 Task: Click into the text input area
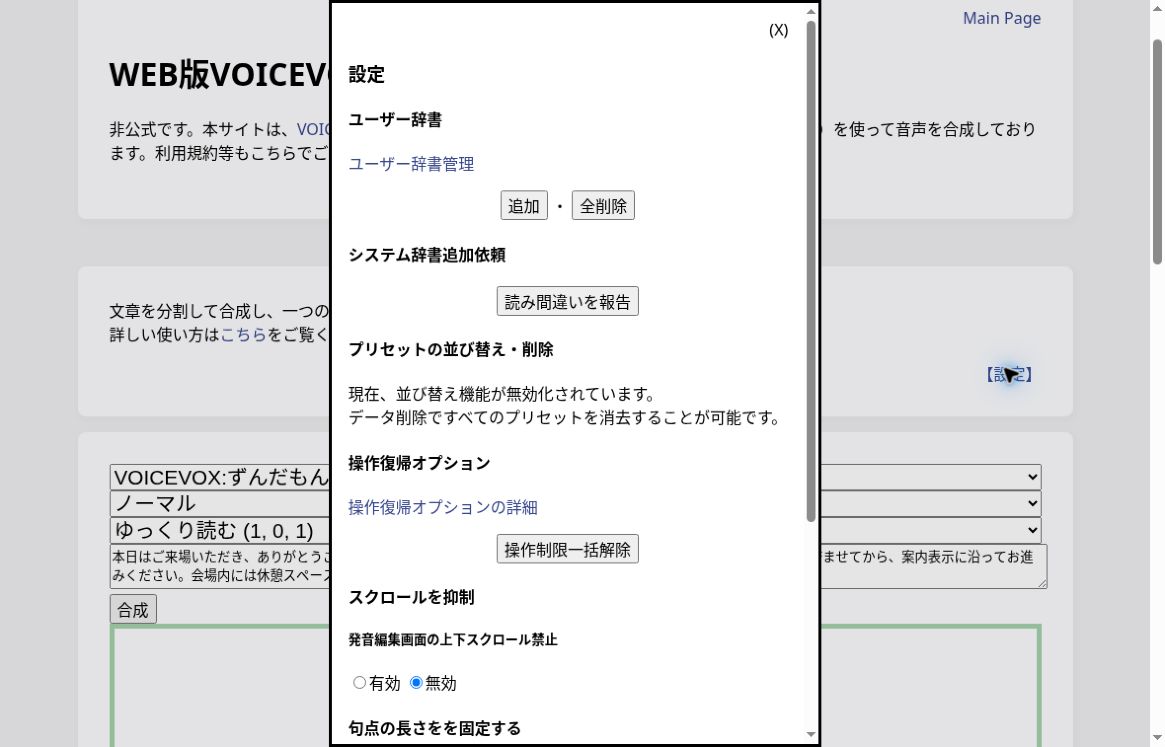578,566
